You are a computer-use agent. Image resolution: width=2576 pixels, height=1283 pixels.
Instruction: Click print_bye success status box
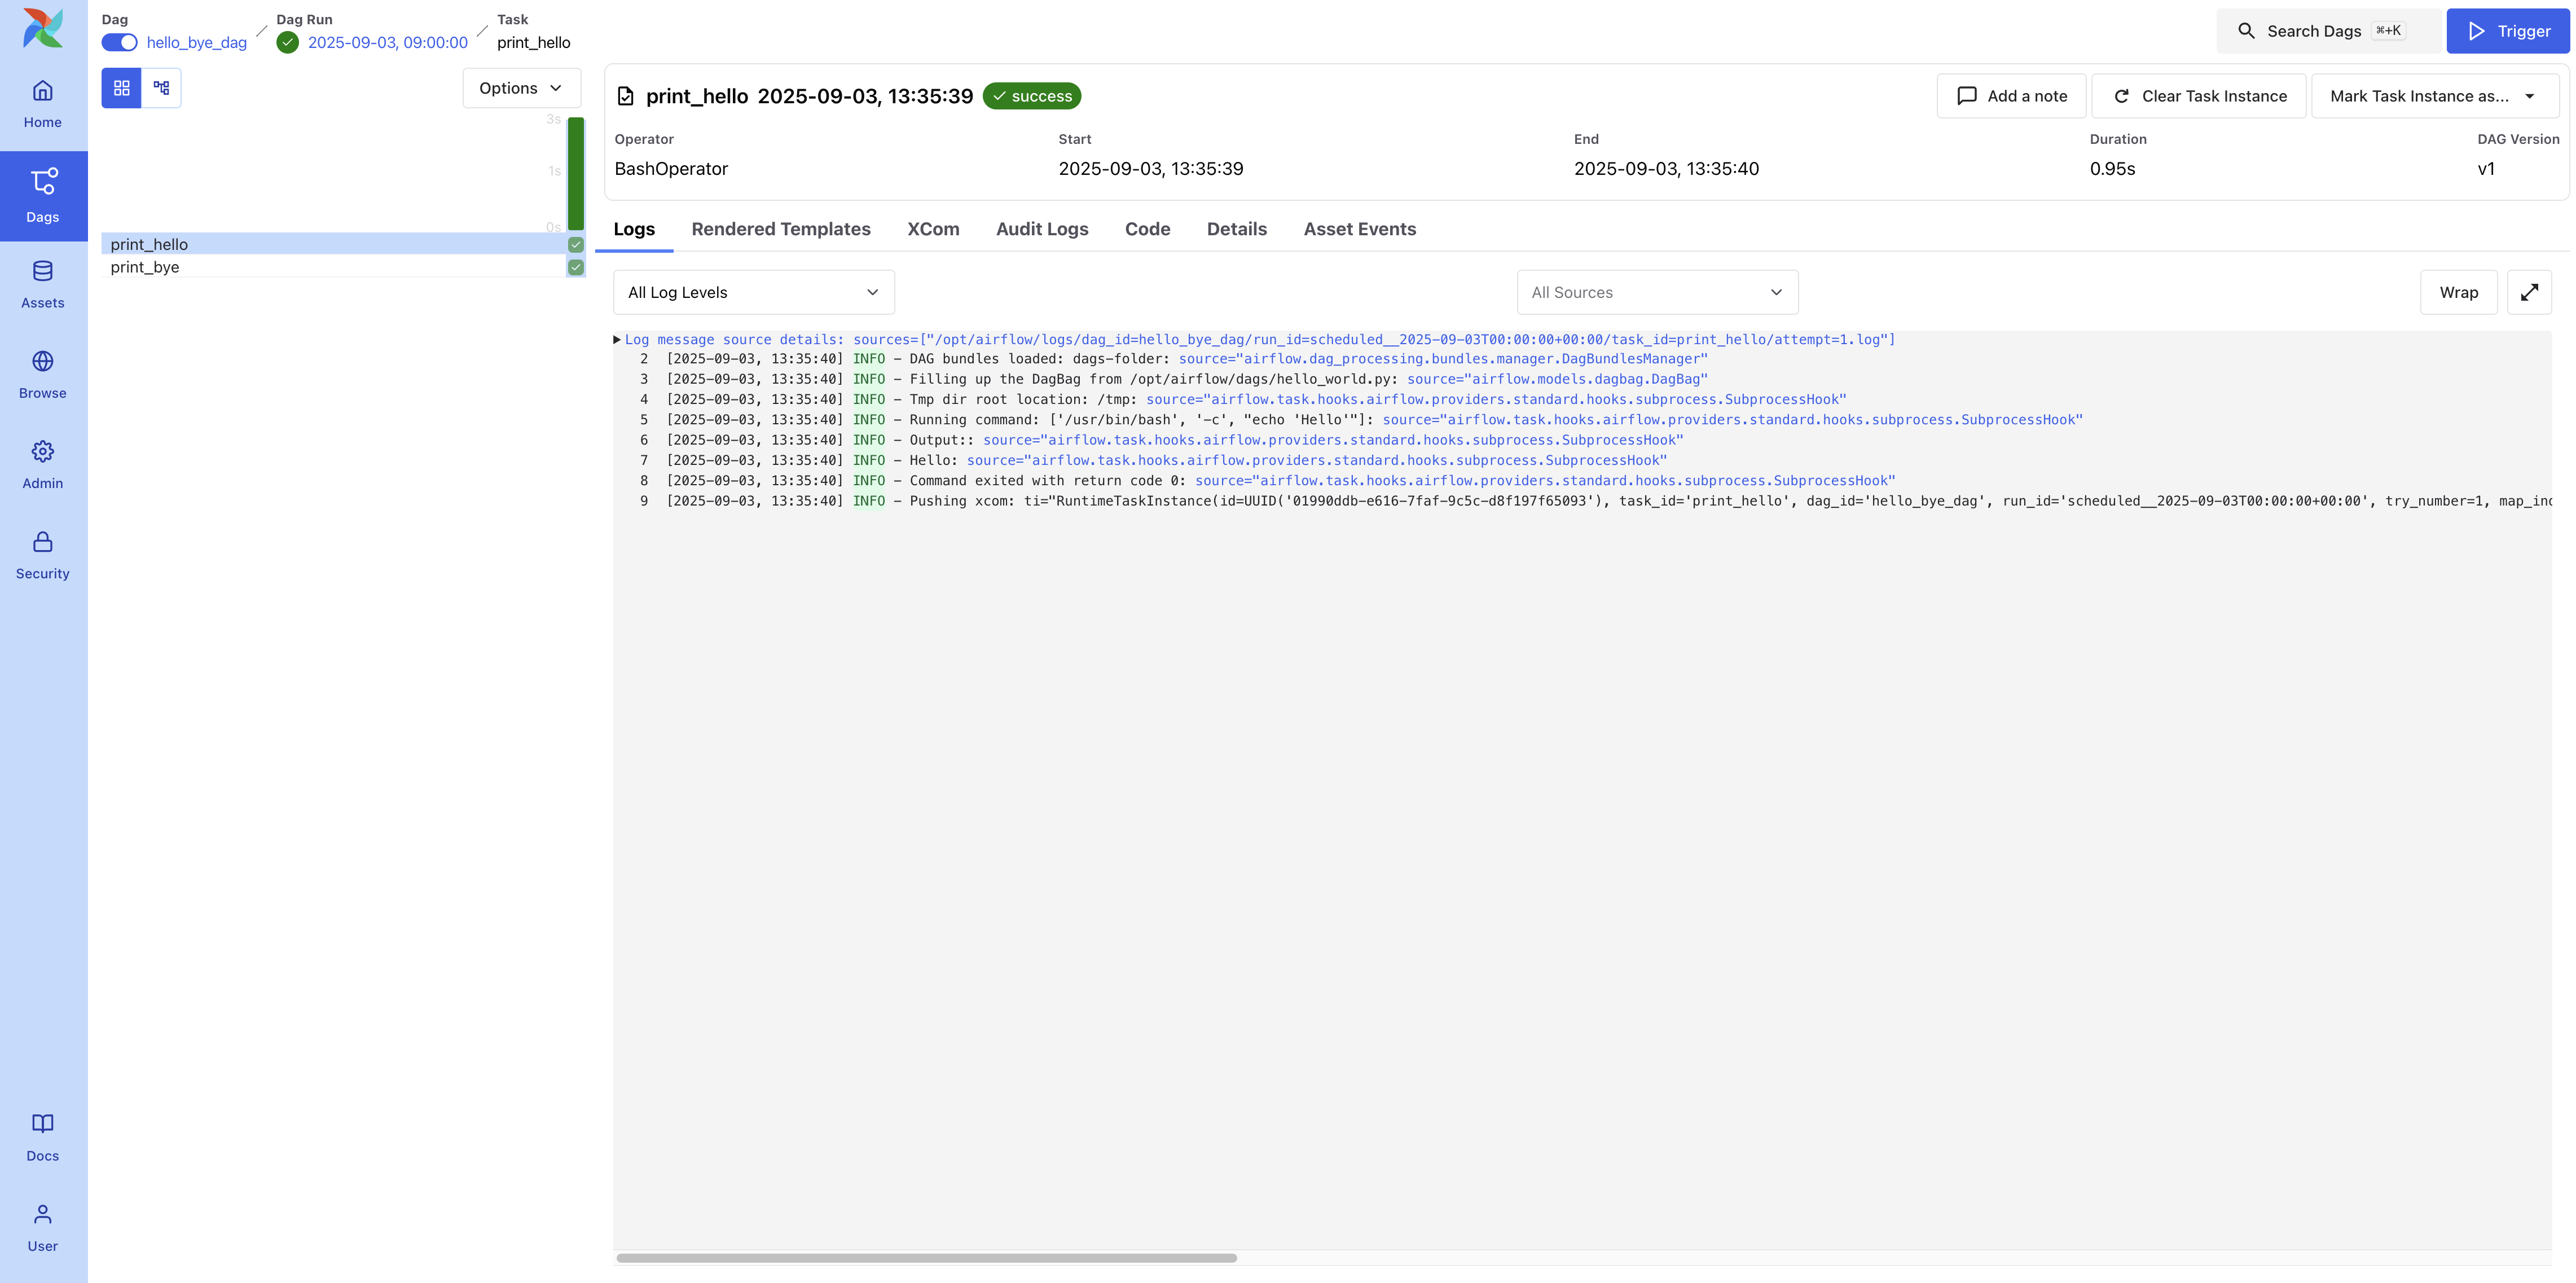pos(576,267)
